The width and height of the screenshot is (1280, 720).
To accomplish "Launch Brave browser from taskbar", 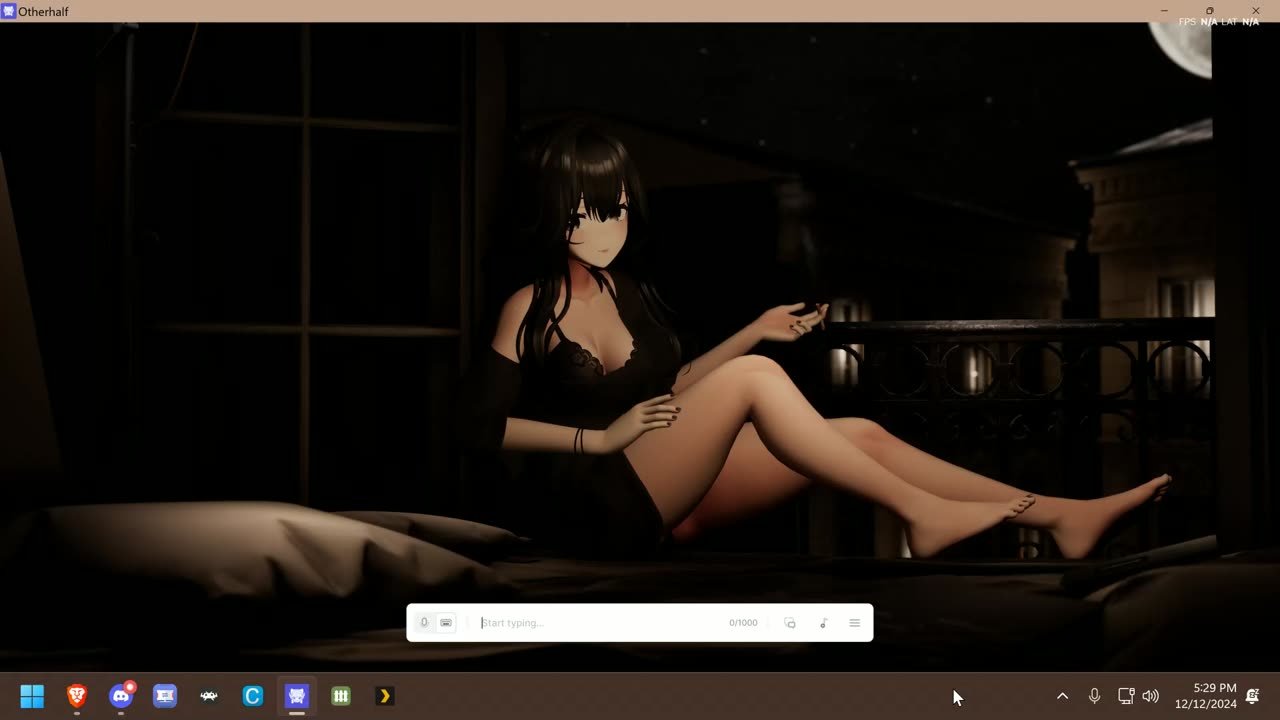I will pos(77,696).
